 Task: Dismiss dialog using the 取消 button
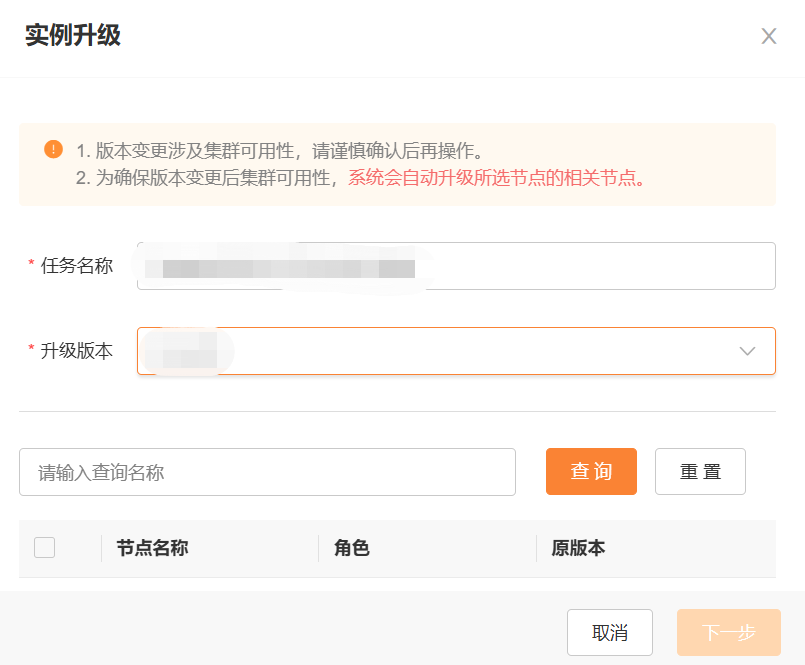coord(610,633)
